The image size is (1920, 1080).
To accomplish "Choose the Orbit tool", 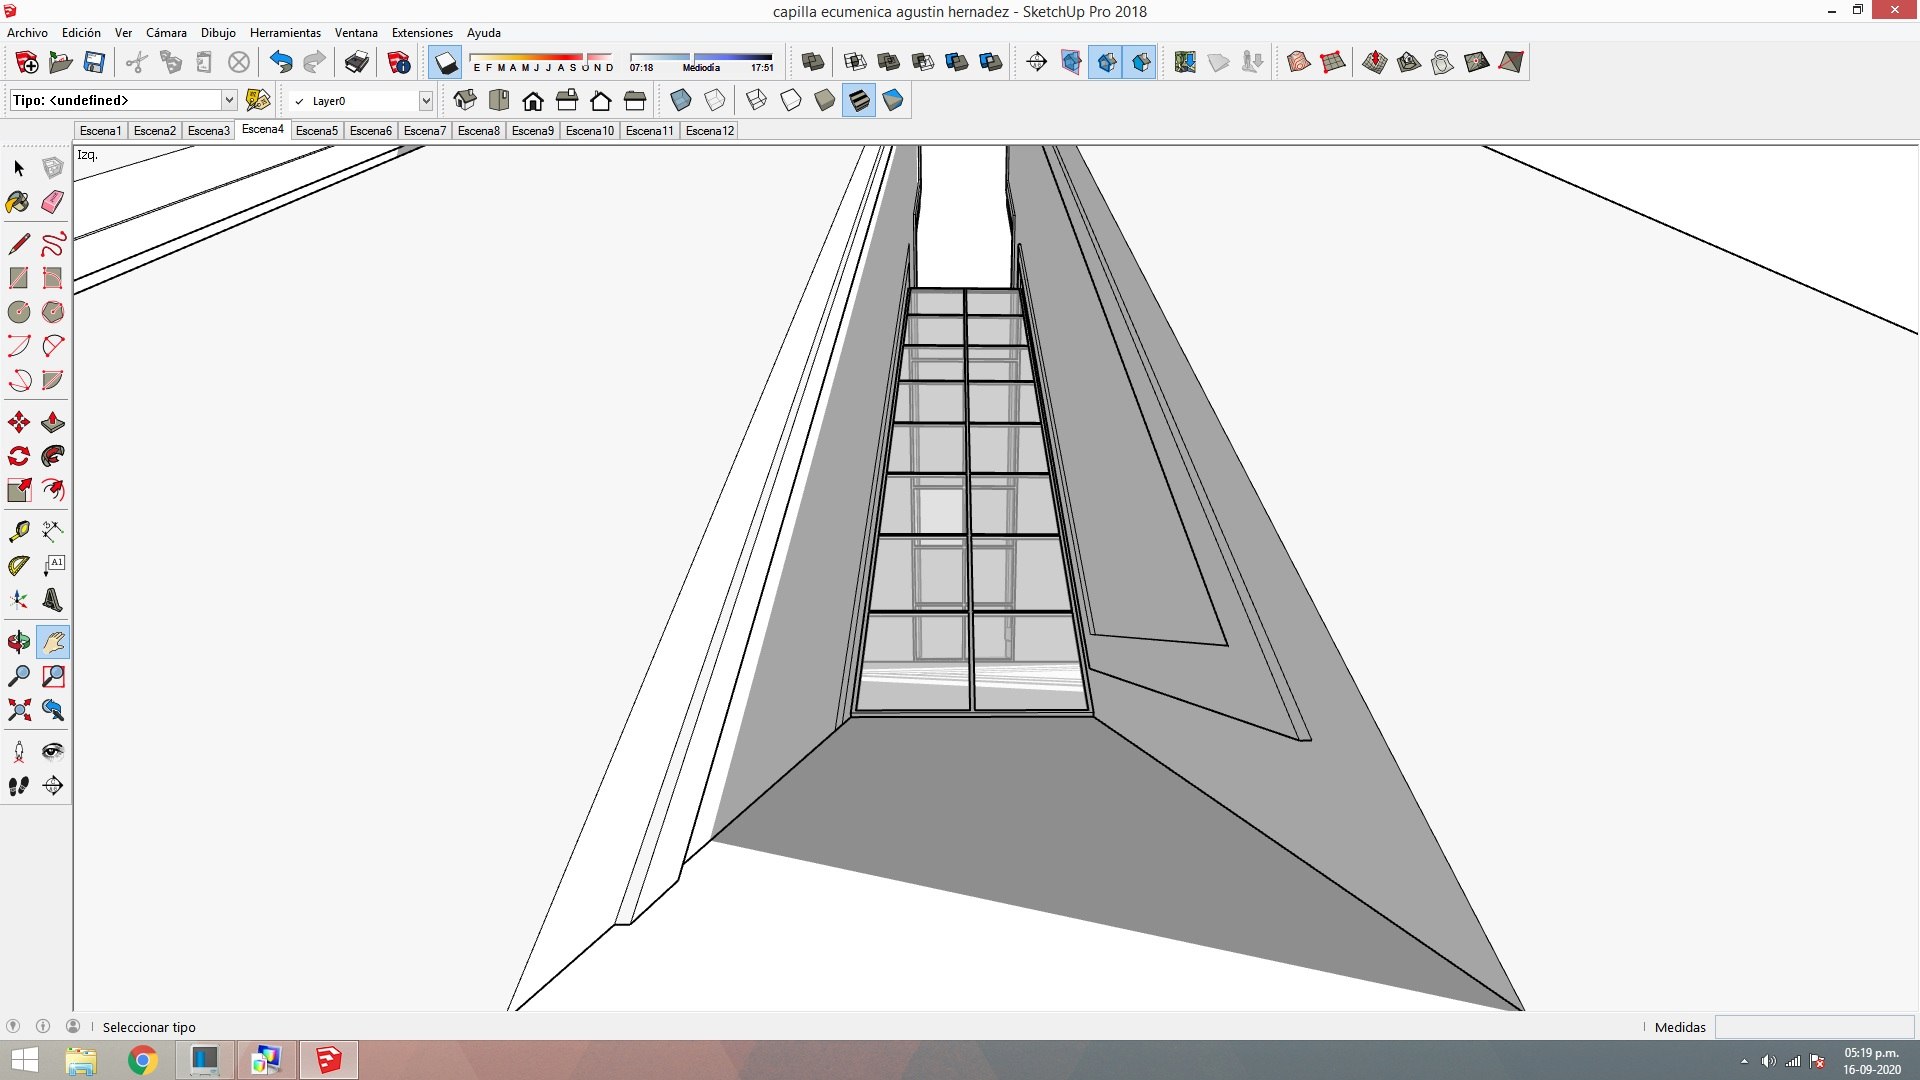I will (x=18, y=642).
